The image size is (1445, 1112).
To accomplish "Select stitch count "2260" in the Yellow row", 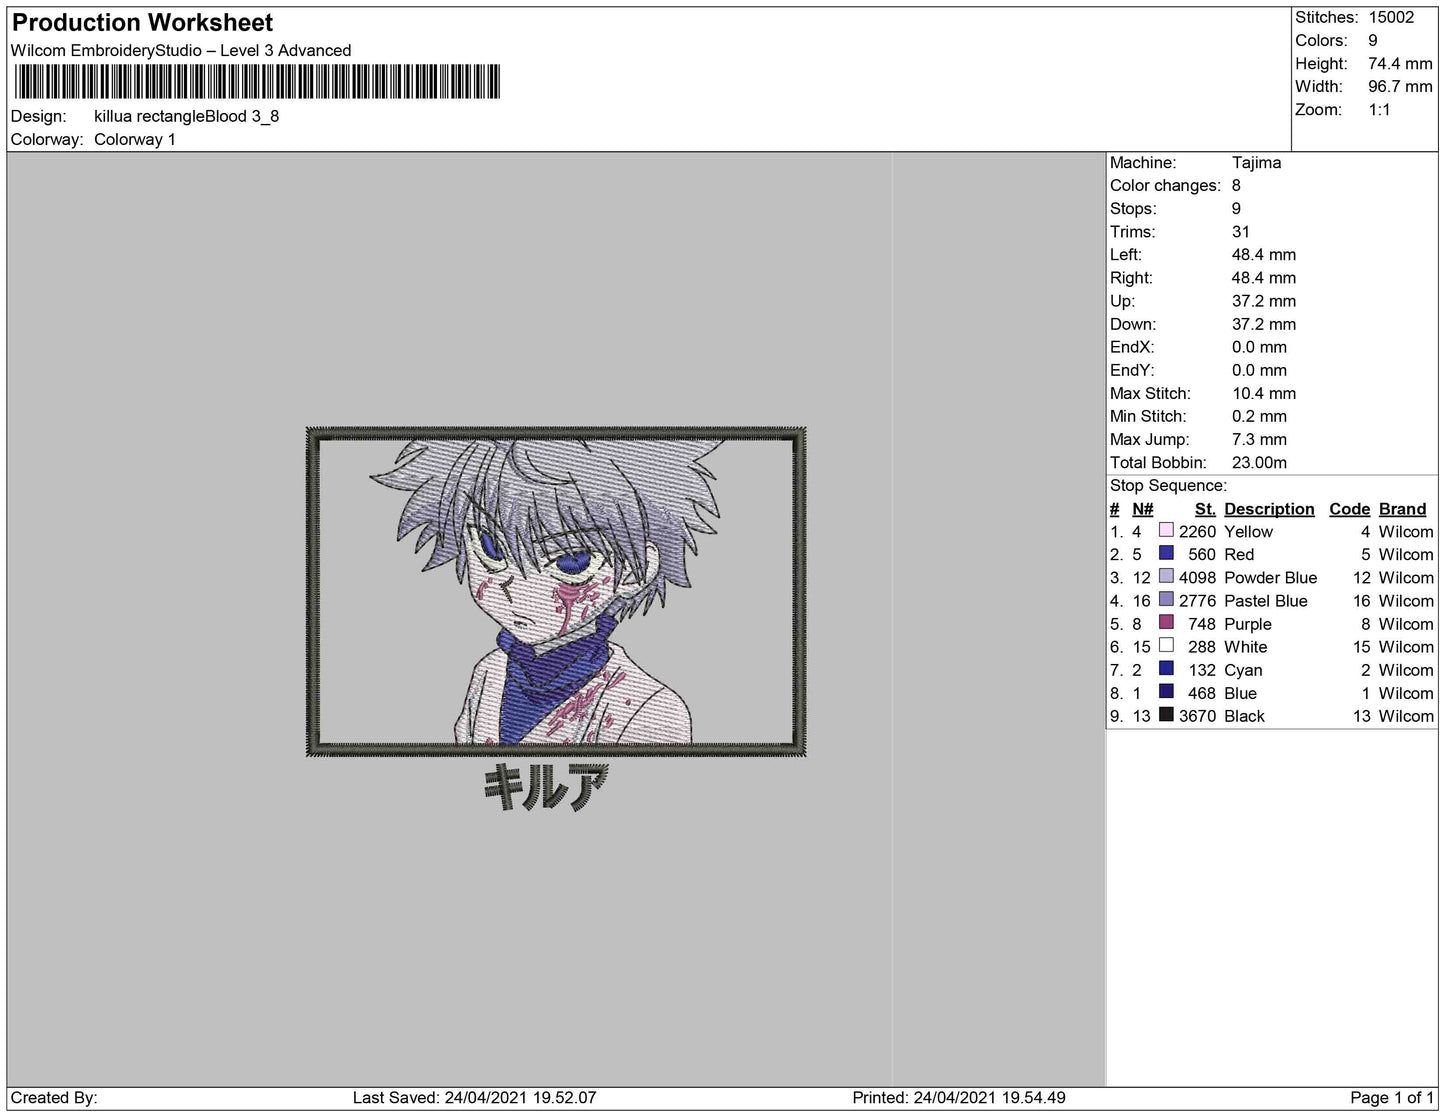I will coord(1197,531).
